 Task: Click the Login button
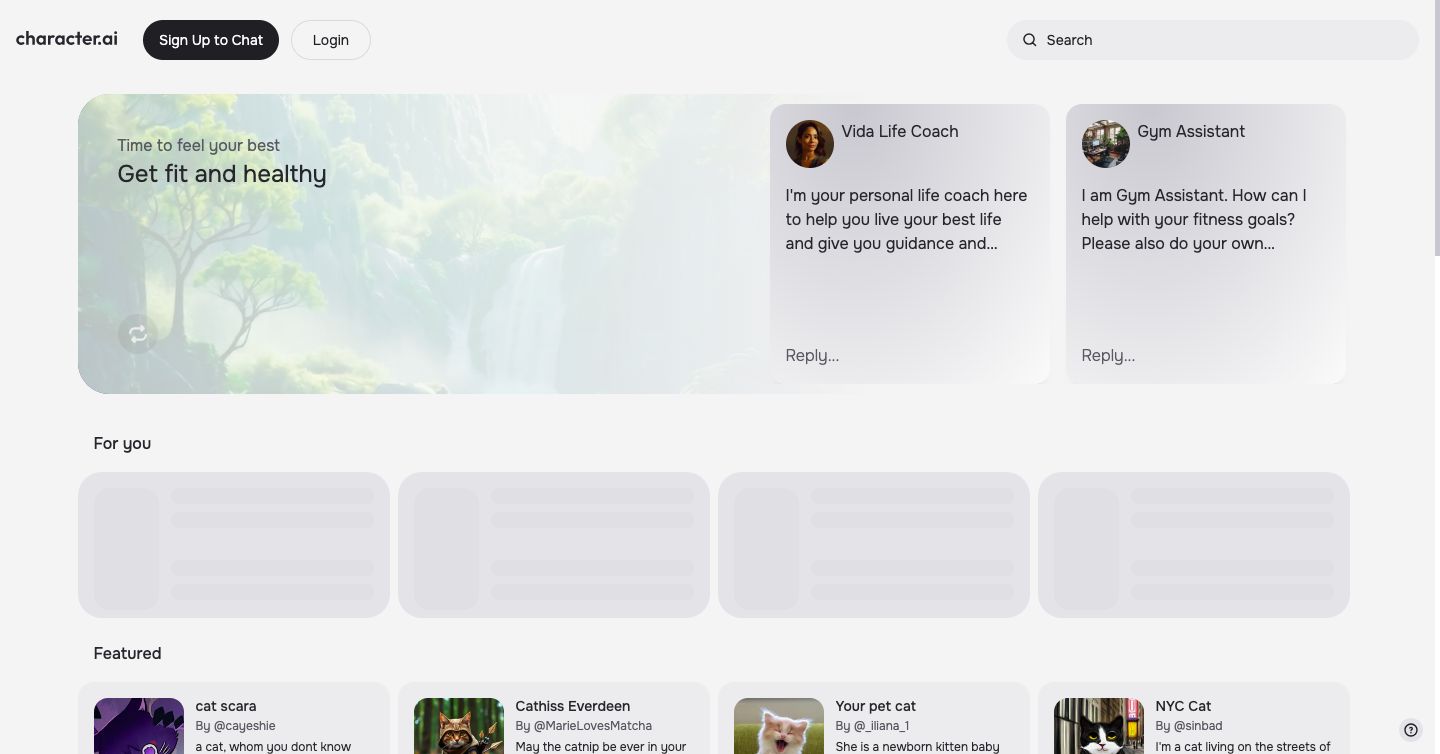point(330,40)
